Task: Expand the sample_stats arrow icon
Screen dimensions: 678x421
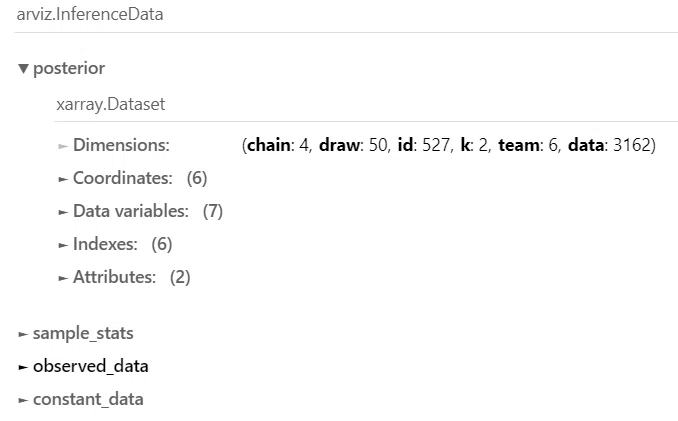Action: pos(23,334)
